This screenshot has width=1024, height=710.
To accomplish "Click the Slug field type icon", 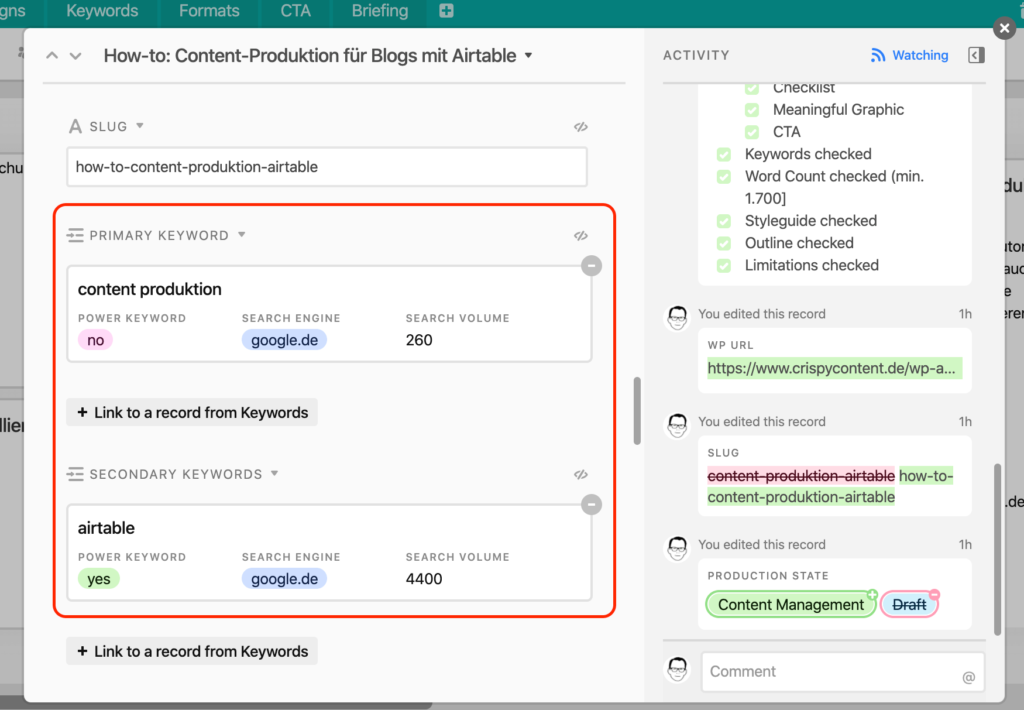I will [x=76, y=126].
